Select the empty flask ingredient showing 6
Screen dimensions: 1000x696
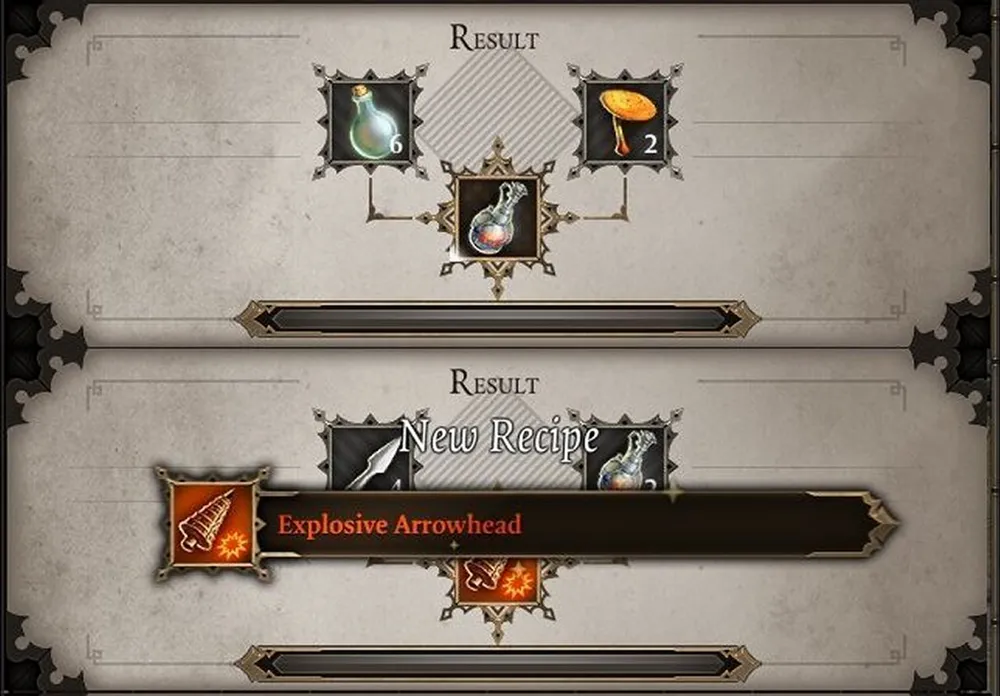[370, 122]
